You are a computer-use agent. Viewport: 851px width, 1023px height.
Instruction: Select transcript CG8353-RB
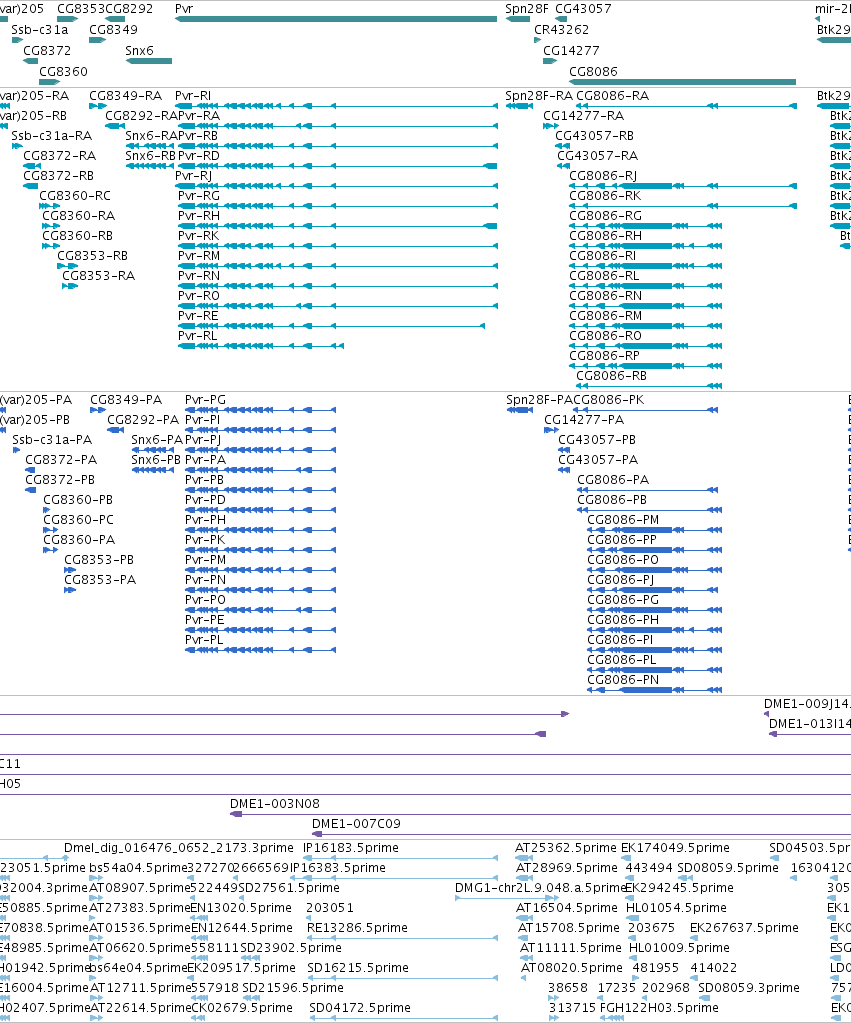pyautogui.click(x=93, y=256)
